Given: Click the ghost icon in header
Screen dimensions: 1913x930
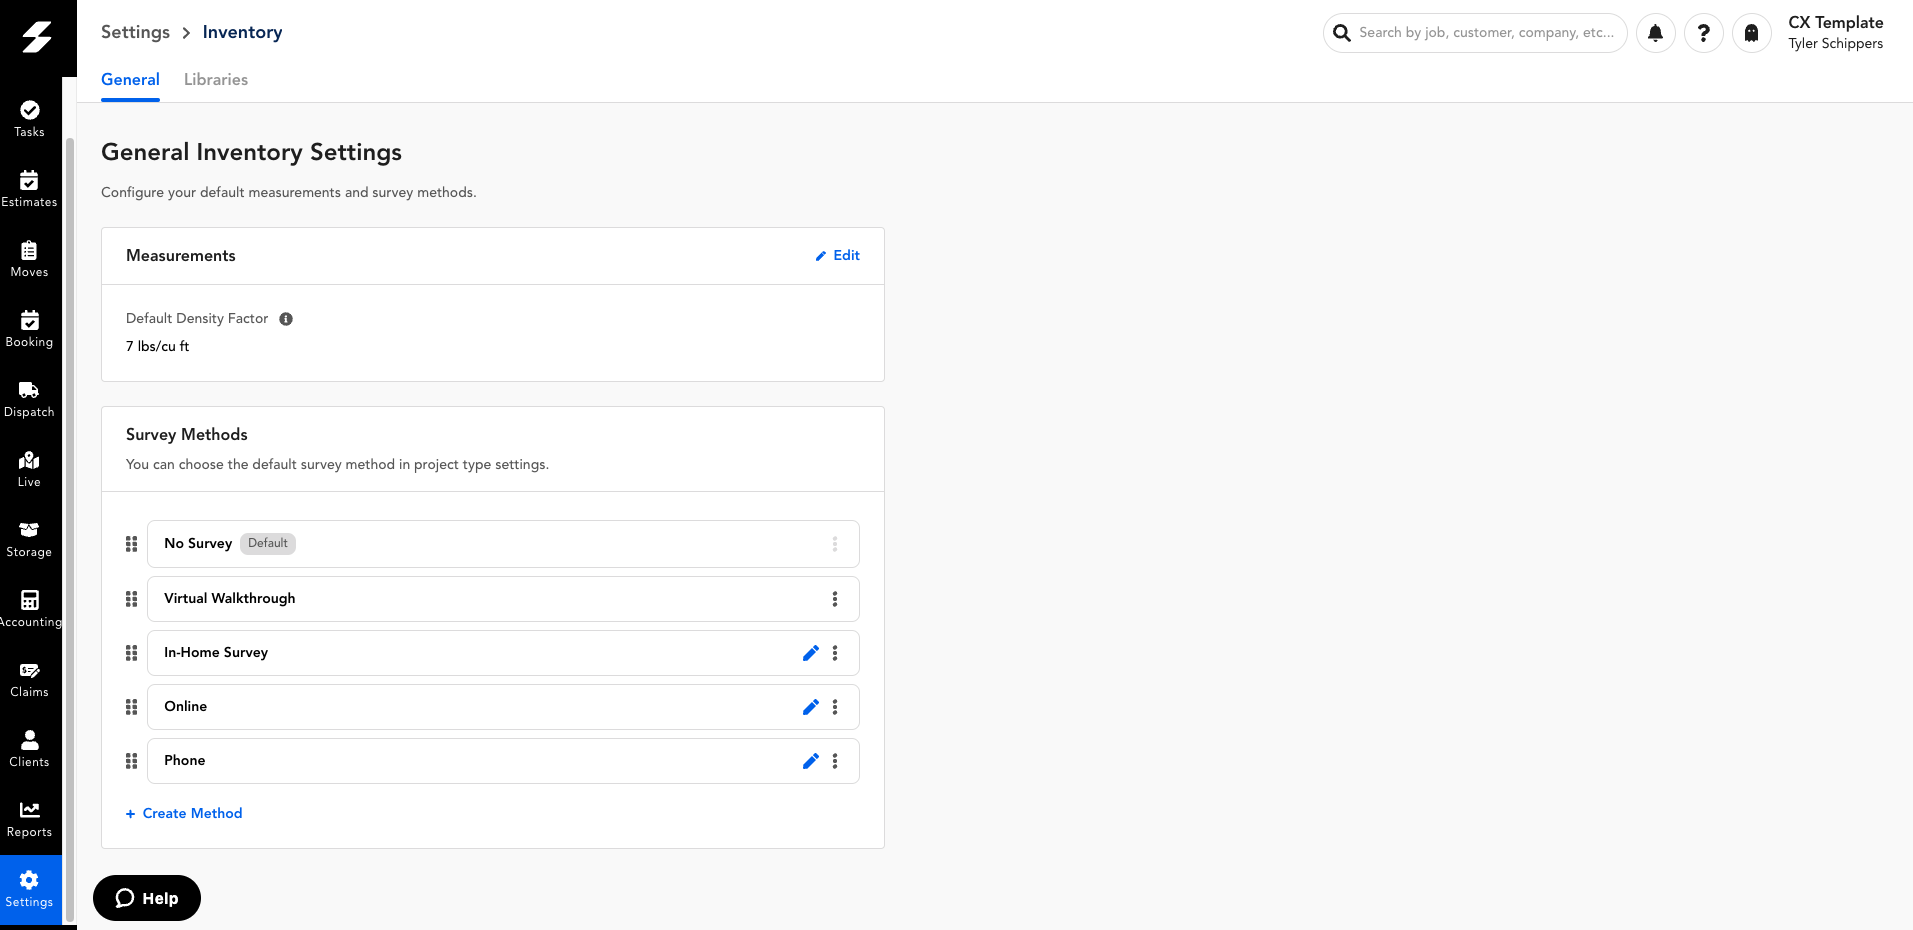Looking at the screenshot, I should pos(1752,33).
